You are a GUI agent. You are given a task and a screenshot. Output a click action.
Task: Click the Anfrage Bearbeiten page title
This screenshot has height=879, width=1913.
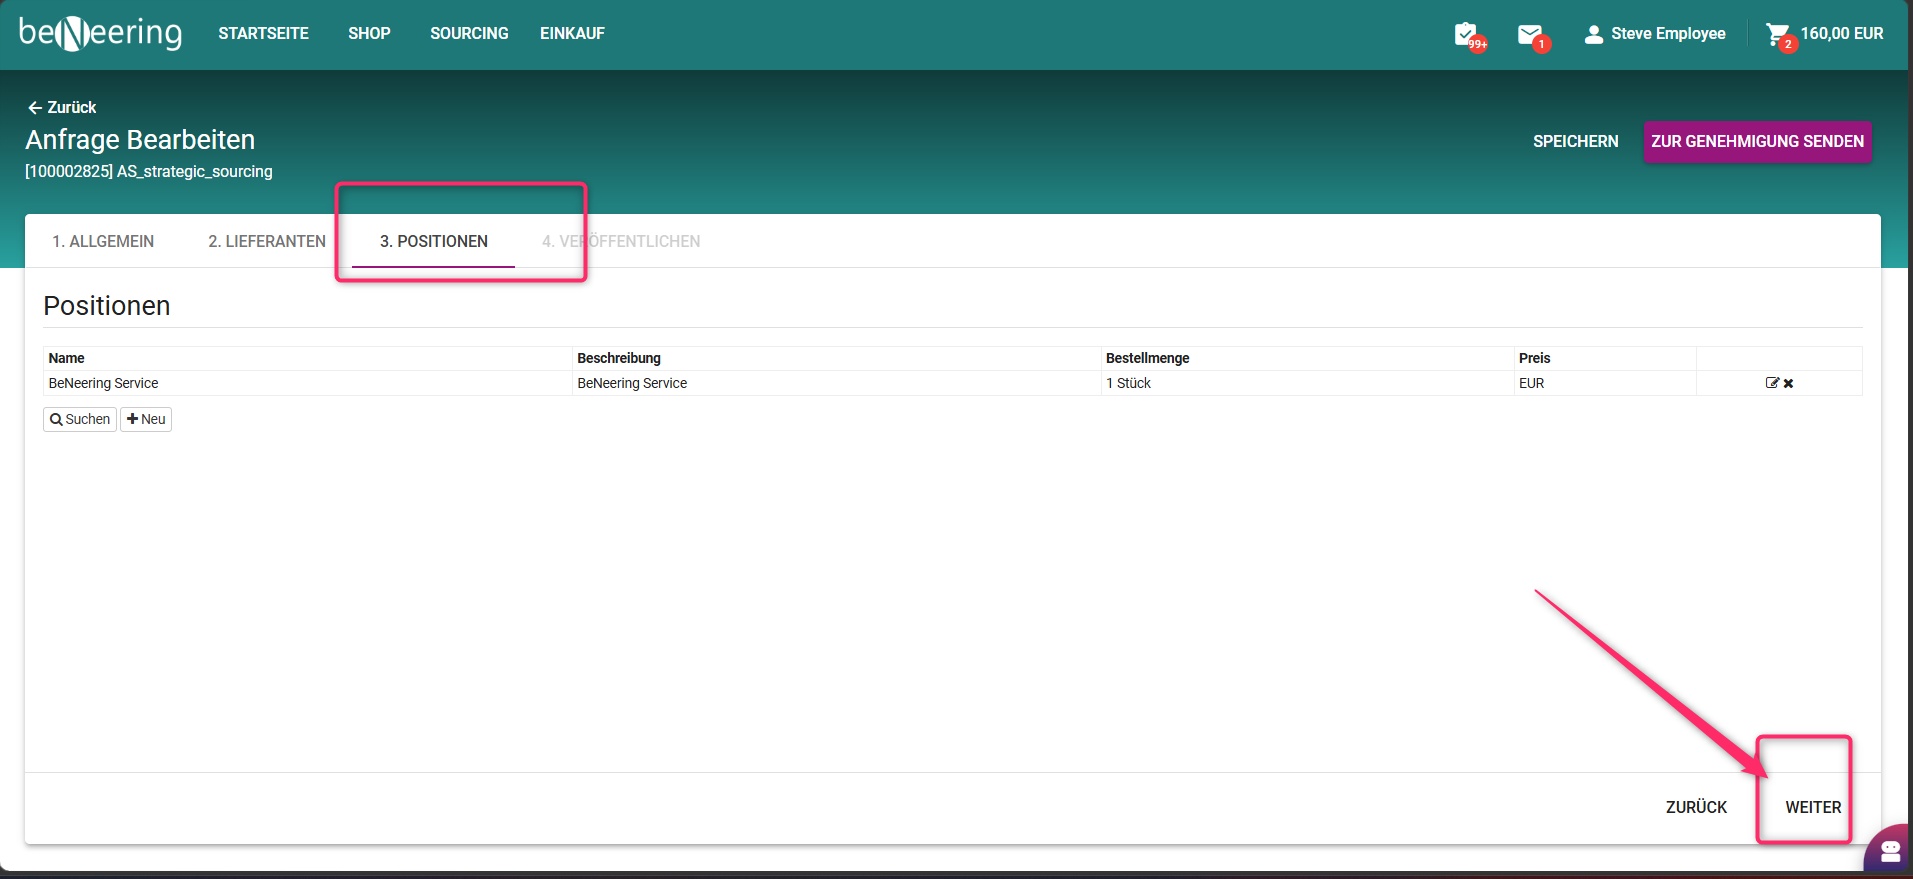pyautogui.click(x=140, y=139)
